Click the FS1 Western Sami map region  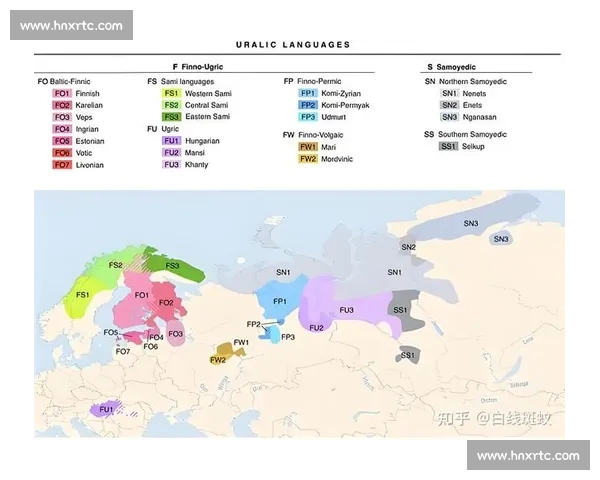(83, 297)
